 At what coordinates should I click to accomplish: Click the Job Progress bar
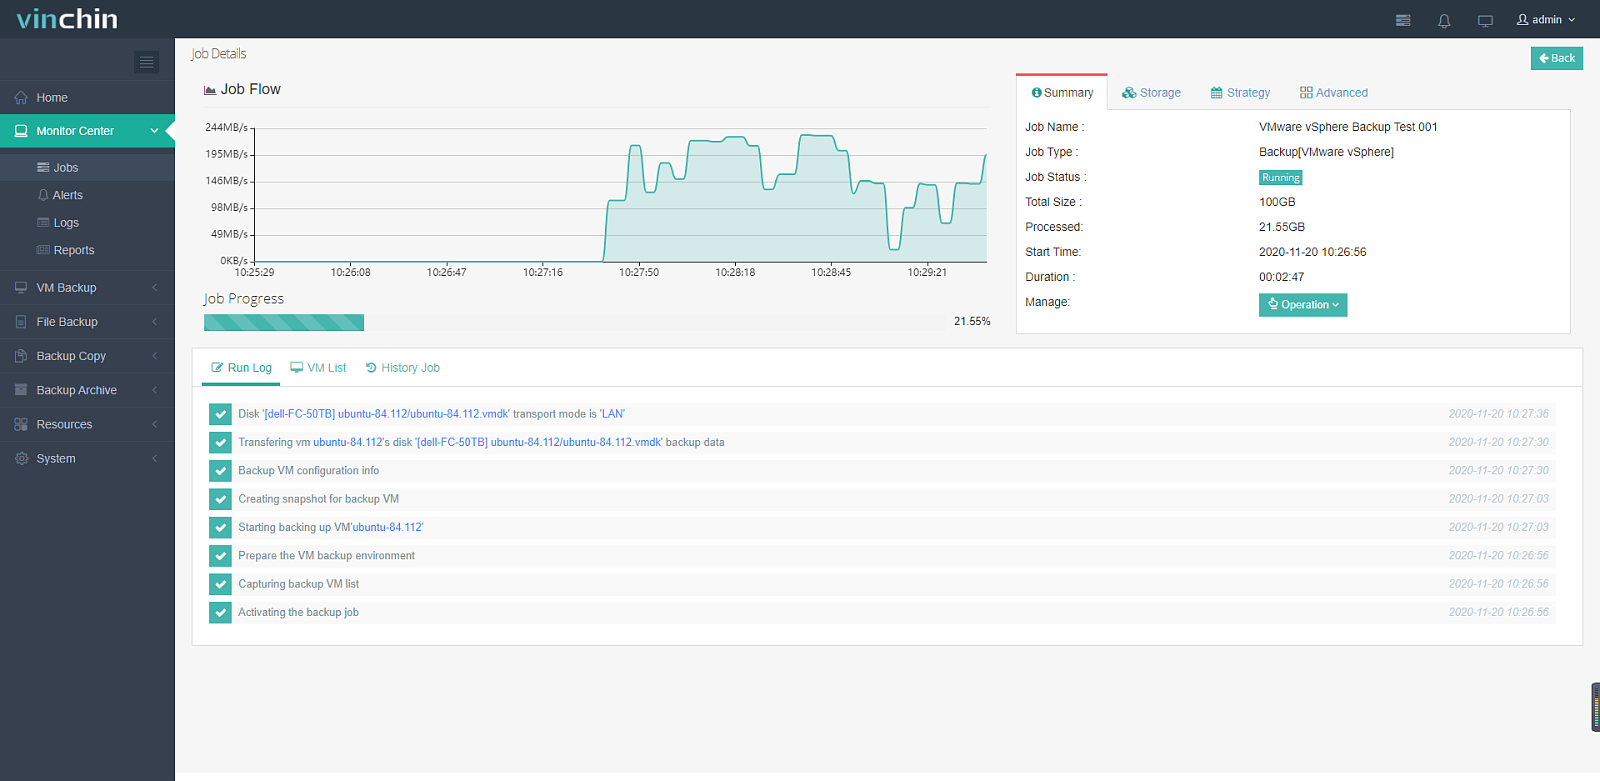coord(574,322)
